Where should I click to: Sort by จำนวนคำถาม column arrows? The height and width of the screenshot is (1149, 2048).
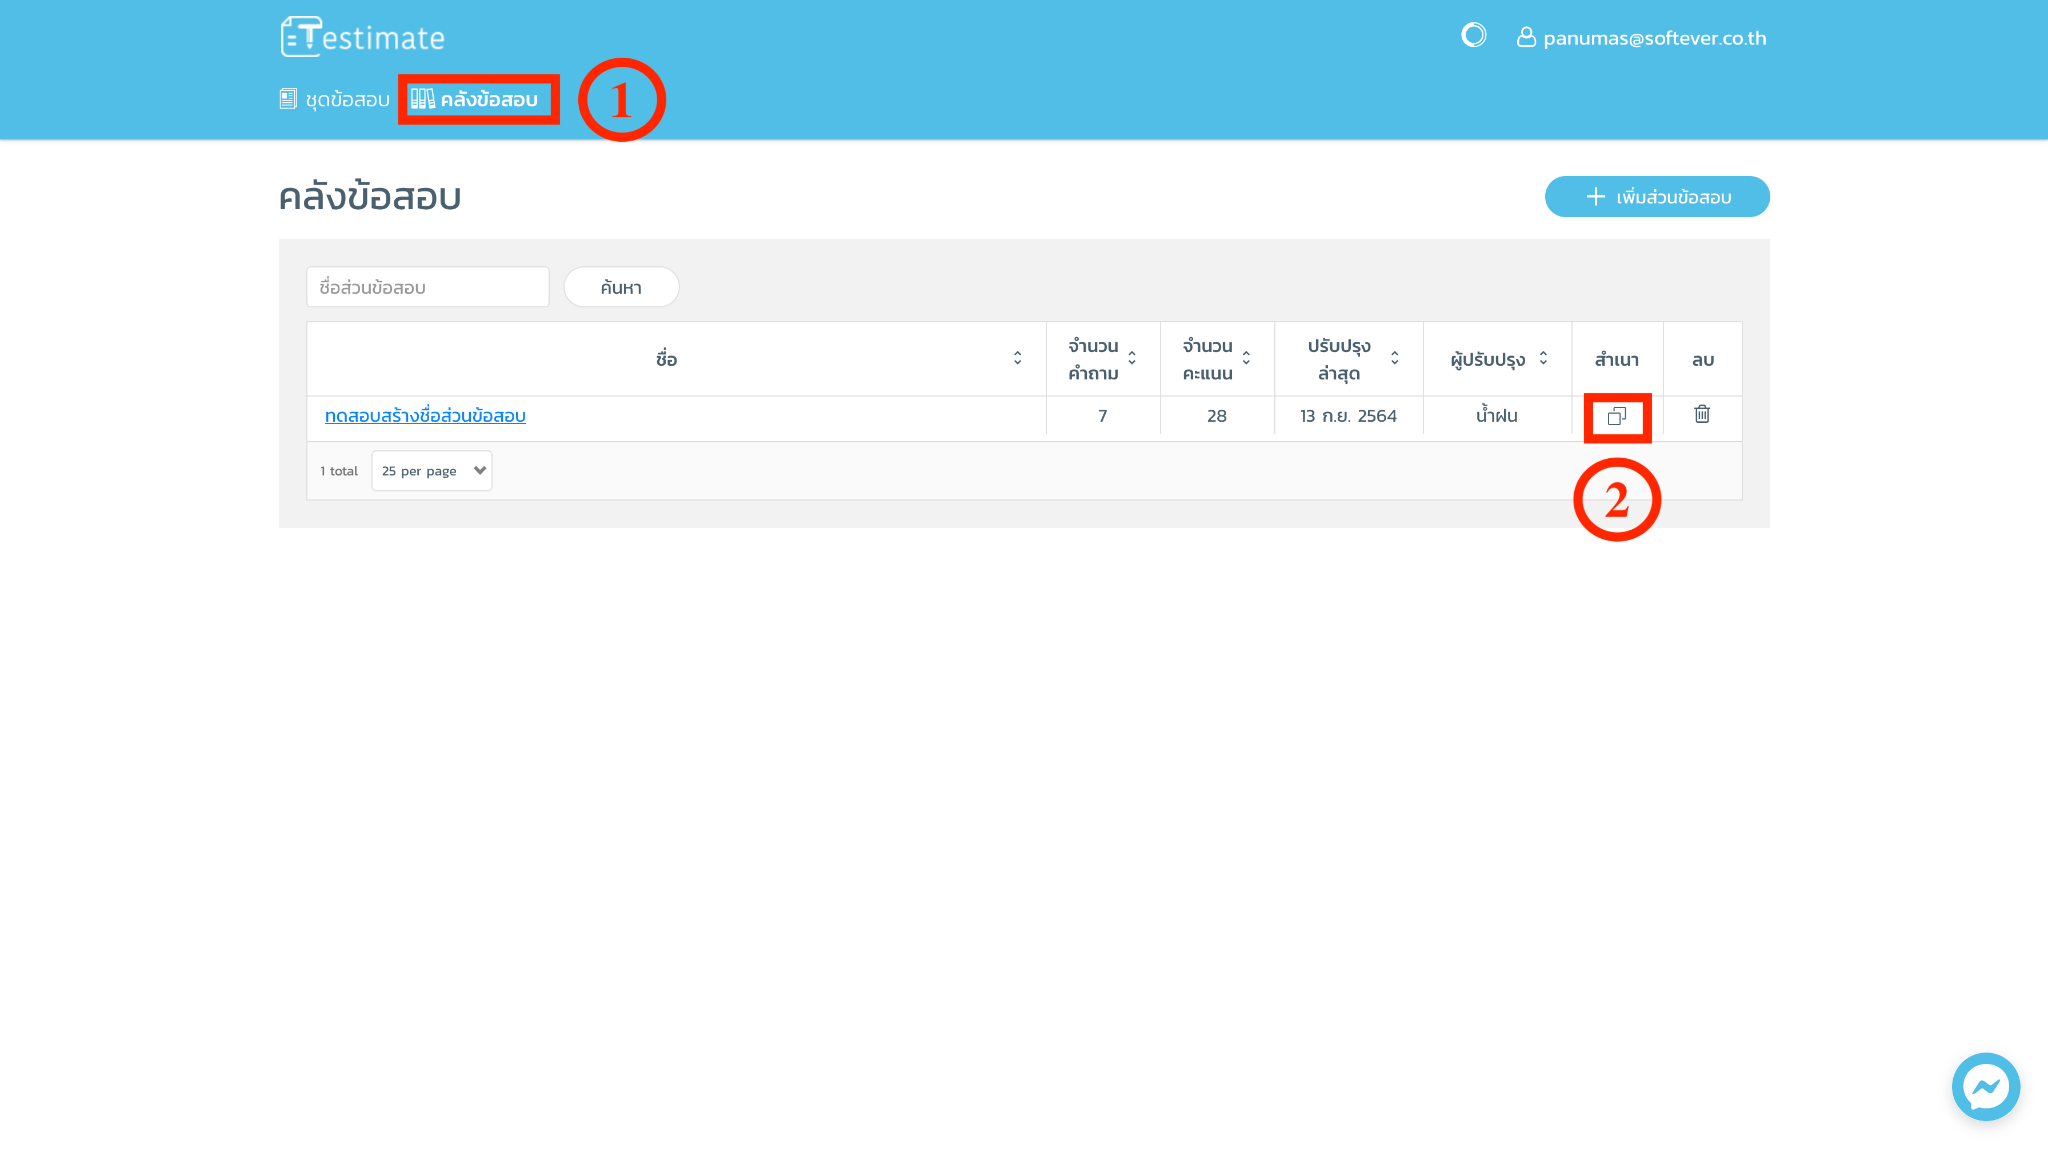1132,358
